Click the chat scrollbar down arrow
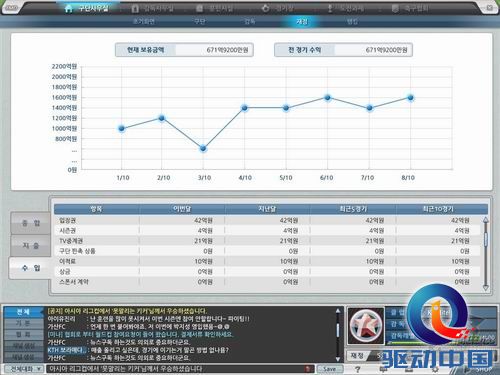 338,359
